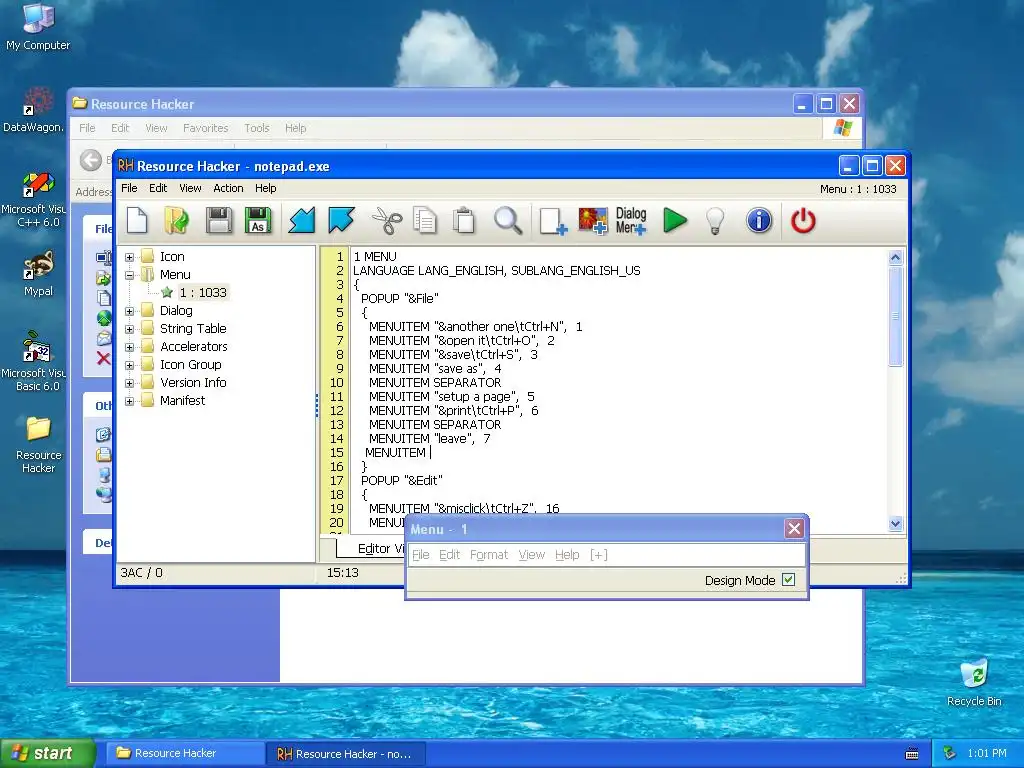Expand the Icon tree node

click(129, 257)
